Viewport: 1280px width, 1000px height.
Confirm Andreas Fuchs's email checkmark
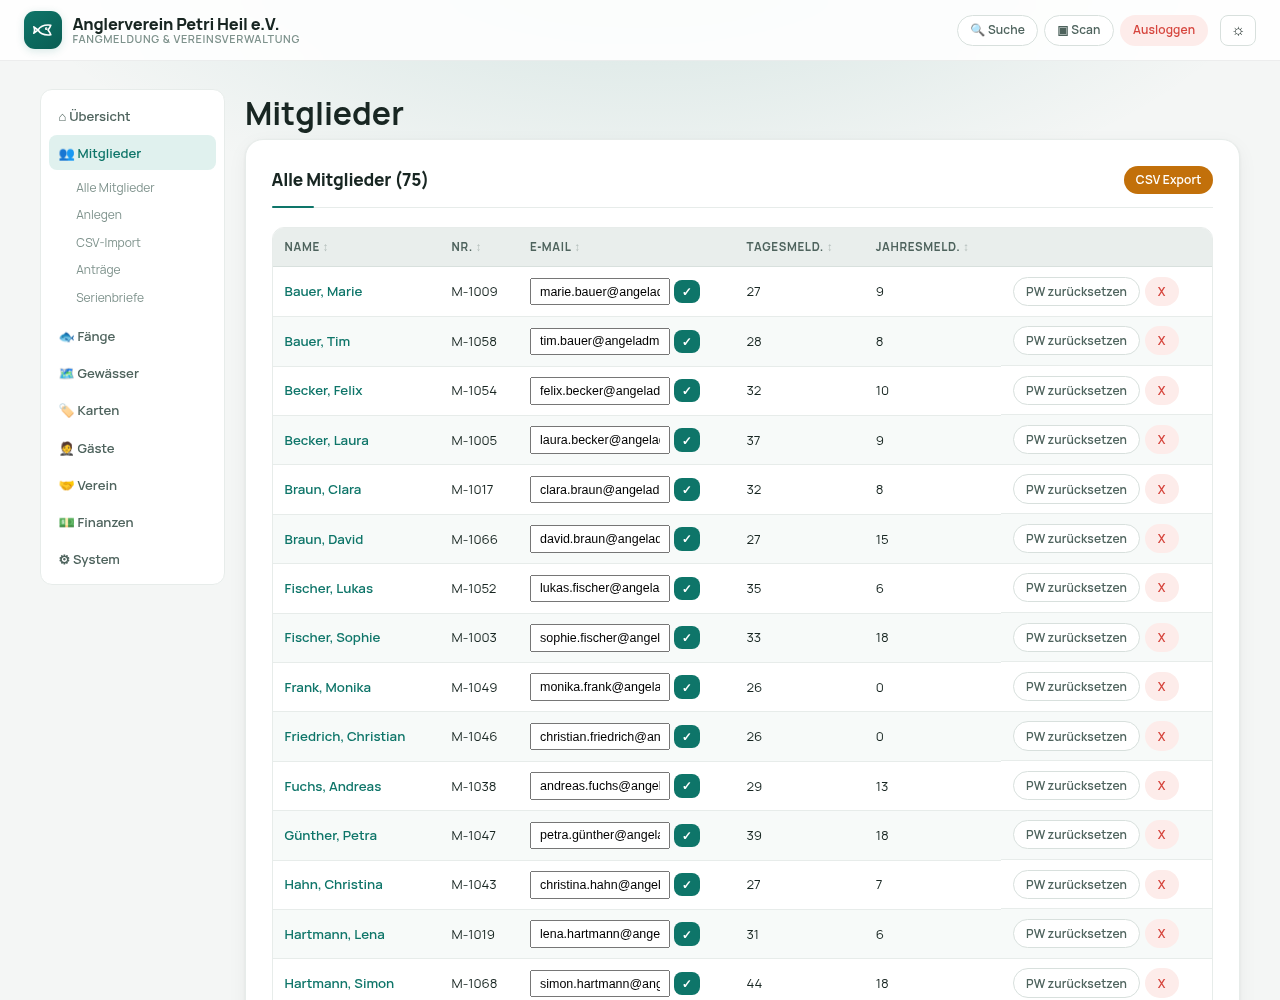pos(687,786)
